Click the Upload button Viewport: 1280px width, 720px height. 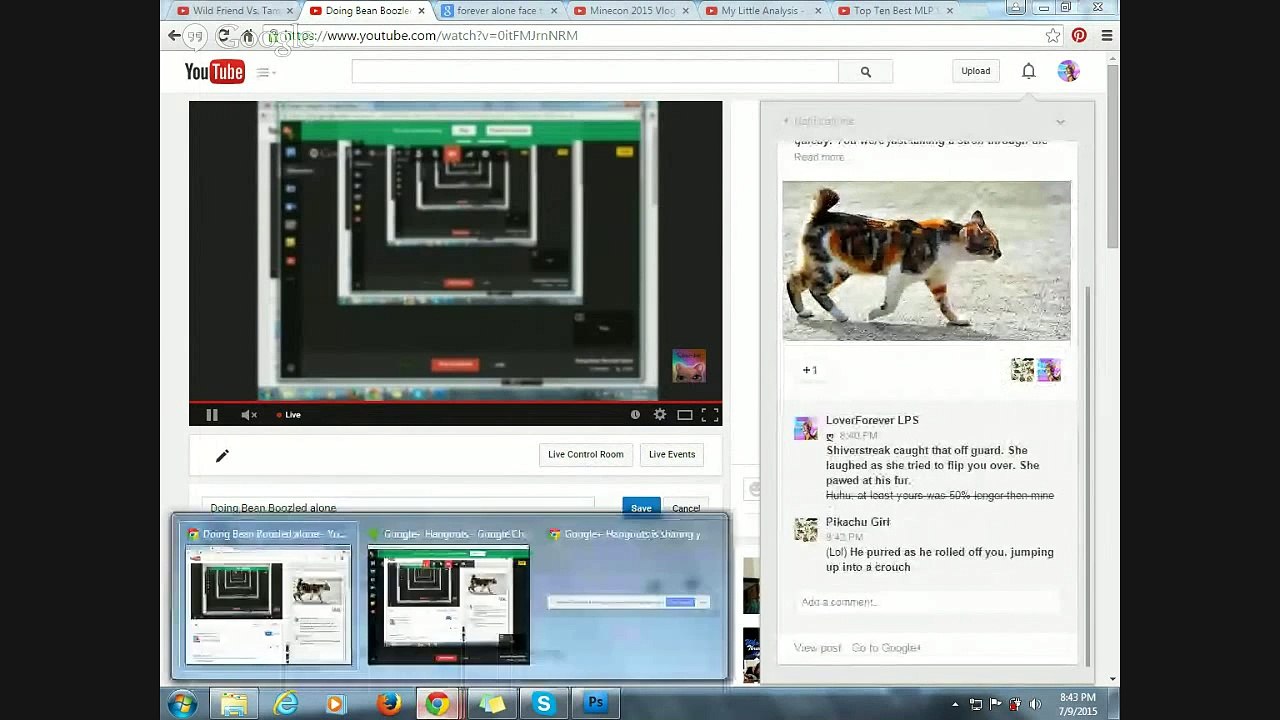(976, 71)
